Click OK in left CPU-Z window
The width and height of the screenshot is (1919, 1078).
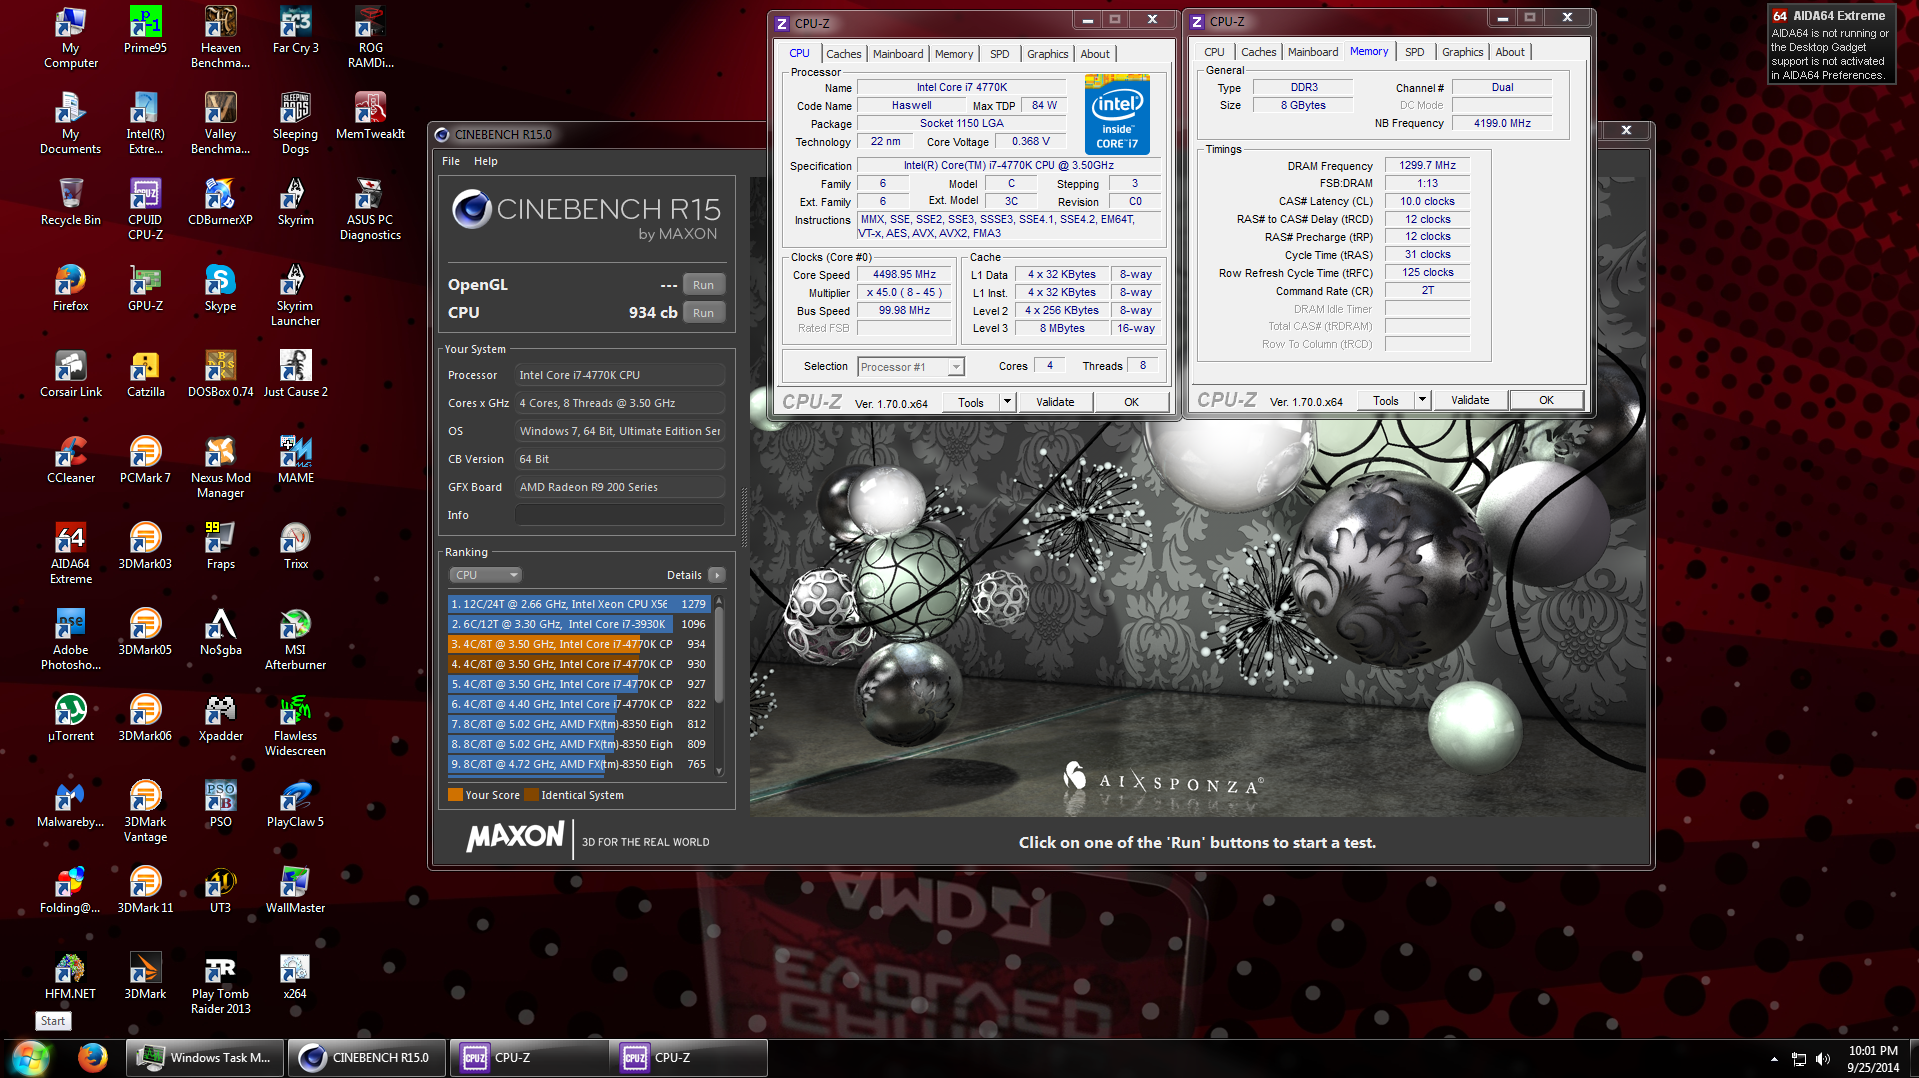click(1131, 402)
